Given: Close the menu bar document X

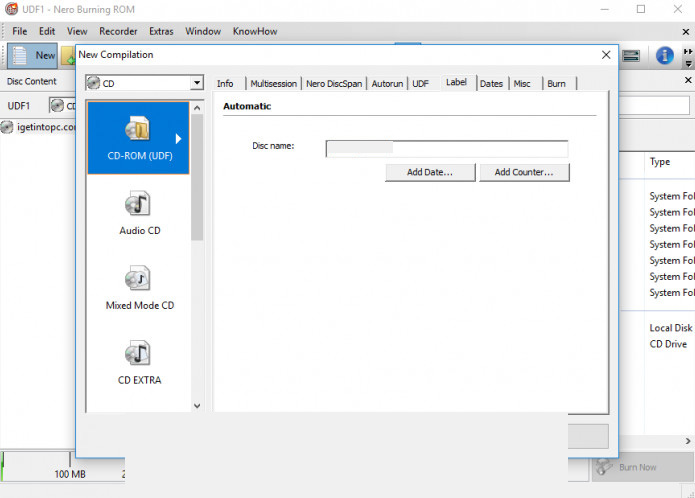Looking at the screenshot, I should tap(686, 32).
